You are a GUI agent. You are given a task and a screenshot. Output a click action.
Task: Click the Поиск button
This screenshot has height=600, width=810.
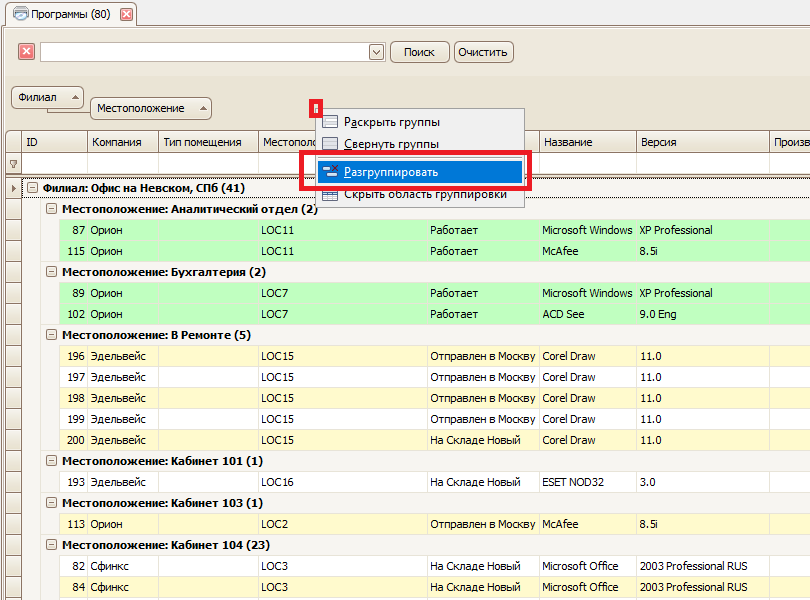419,52
